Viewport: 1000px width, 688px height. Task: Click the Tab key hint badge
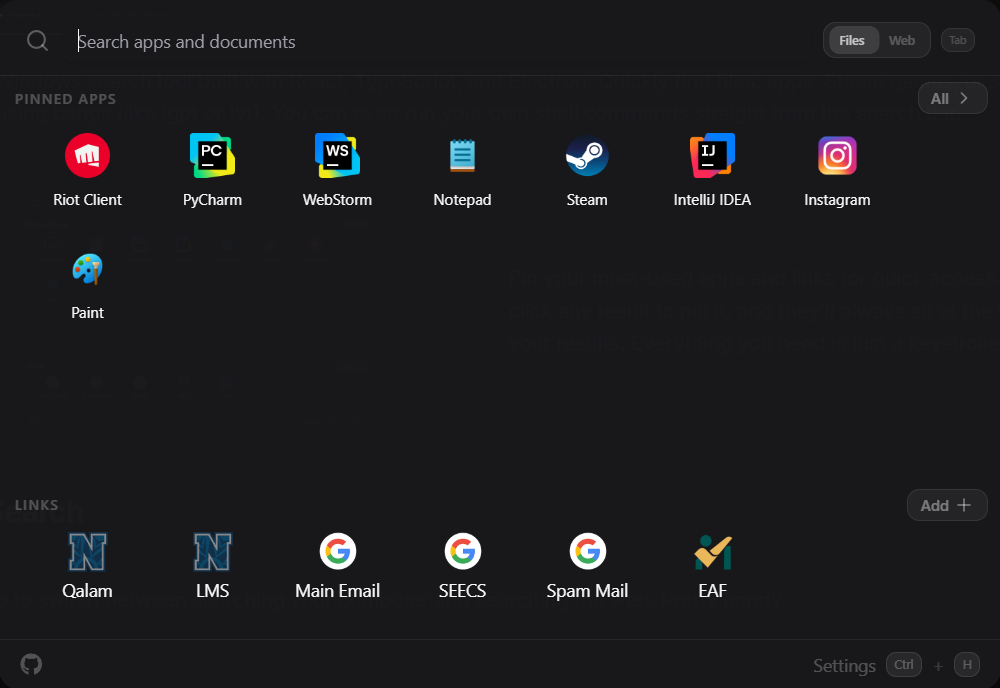[958, 40]
